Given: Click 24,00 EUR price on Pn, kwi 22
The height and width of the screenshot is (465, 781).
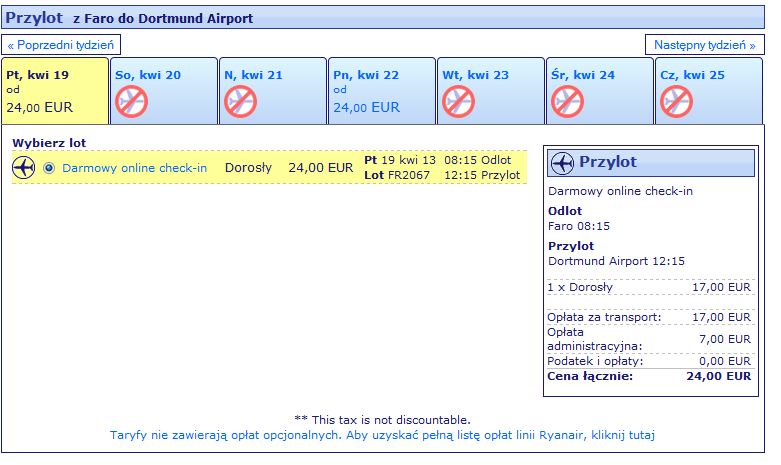Looking at the screenshot, I should click(367, 108).
